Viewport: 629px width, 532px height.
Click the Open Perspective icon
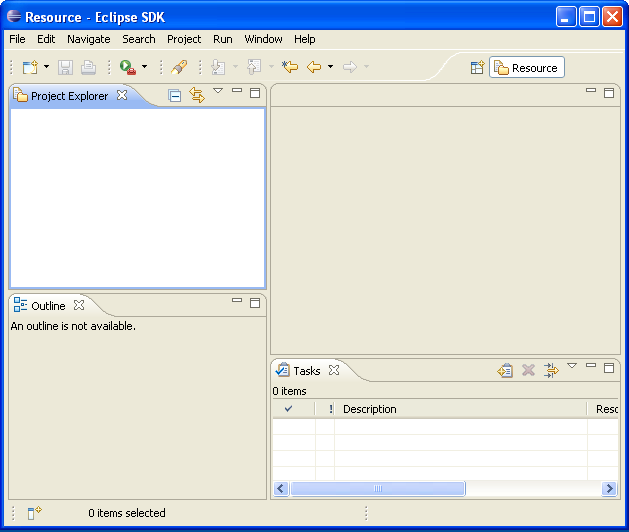click(x=477, y=68)
